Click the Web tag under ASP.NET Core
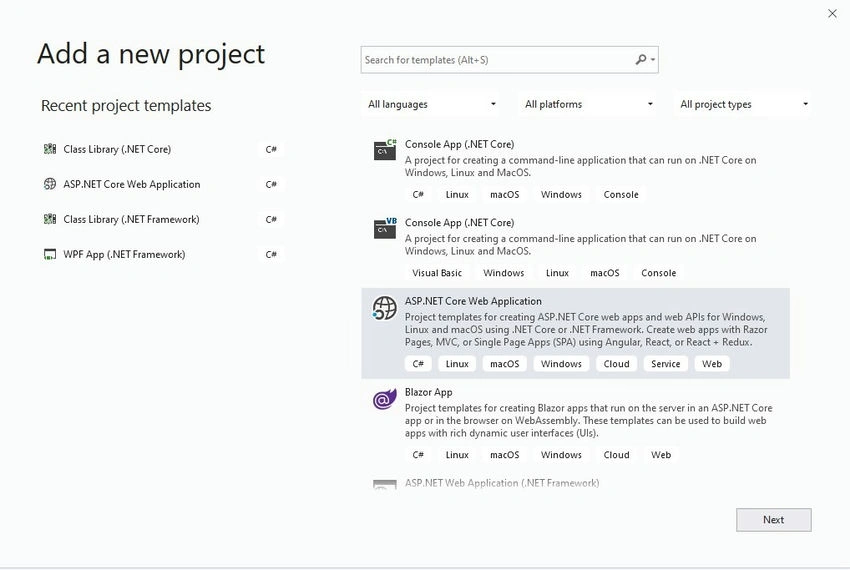This screenshot has height=570, width=850. tap(712, 364)
